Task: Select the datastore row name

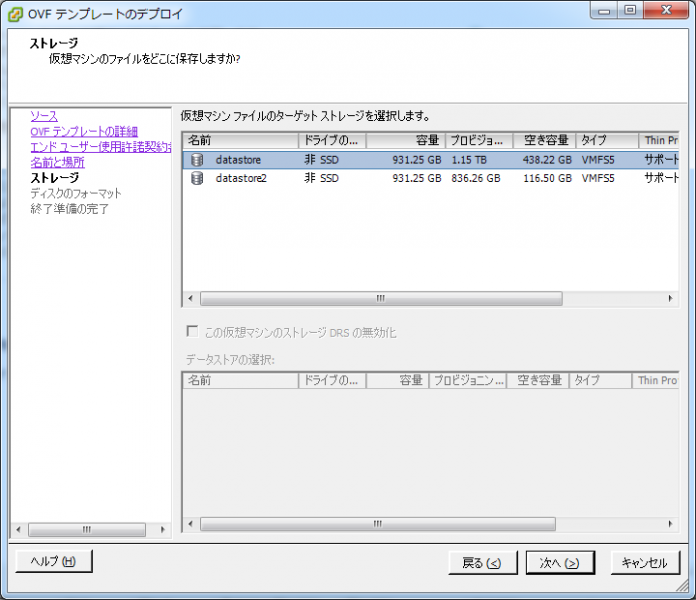Action: pos(238,160)
